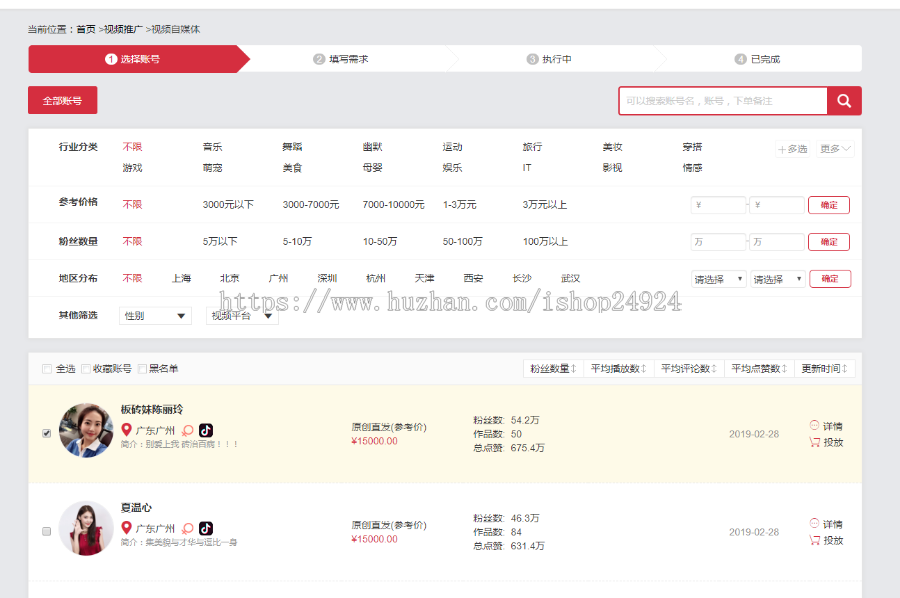
Task: Filter fans 10-50万
Action: pos(379,242)
